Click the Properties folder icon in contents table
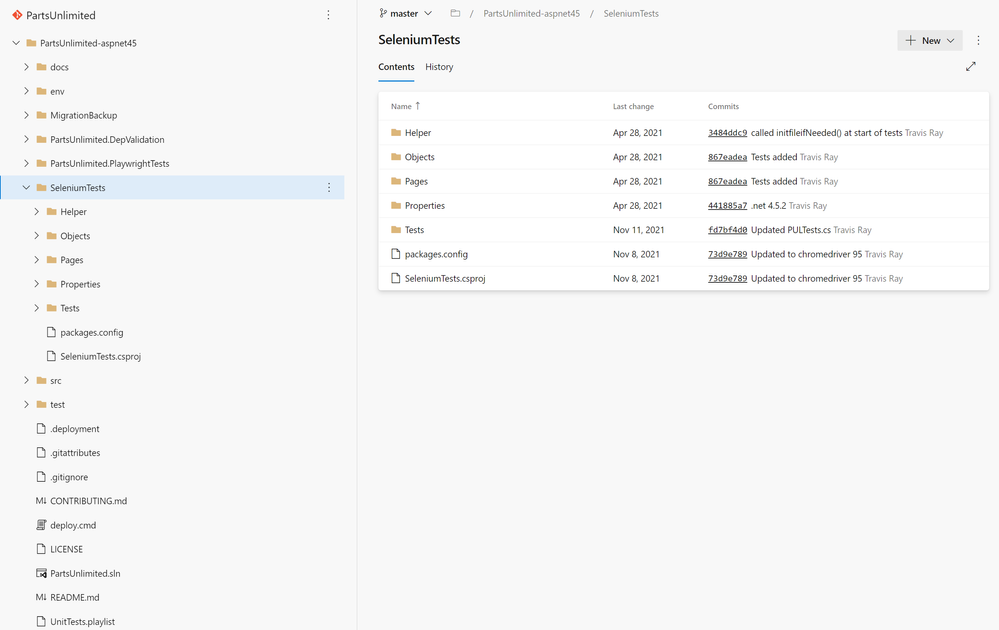The height and width of the screenshot is (630, 999). click(x=396, y=205)
